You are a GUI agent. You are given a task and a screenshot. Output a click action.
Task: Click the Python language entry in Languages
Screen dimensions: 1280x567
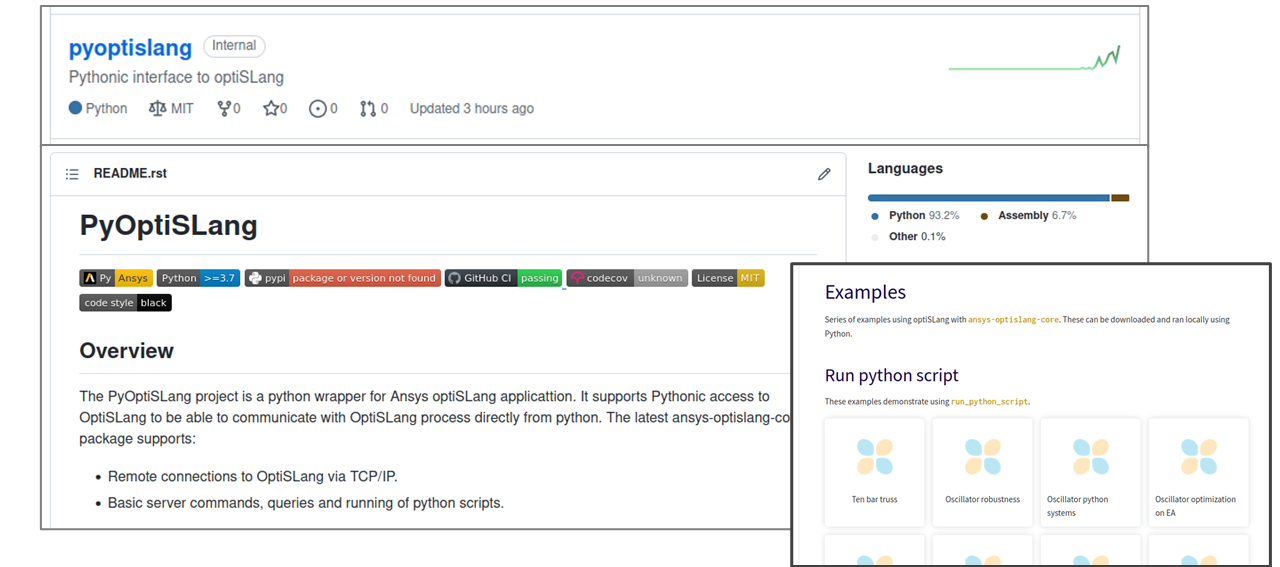point(907,215)
